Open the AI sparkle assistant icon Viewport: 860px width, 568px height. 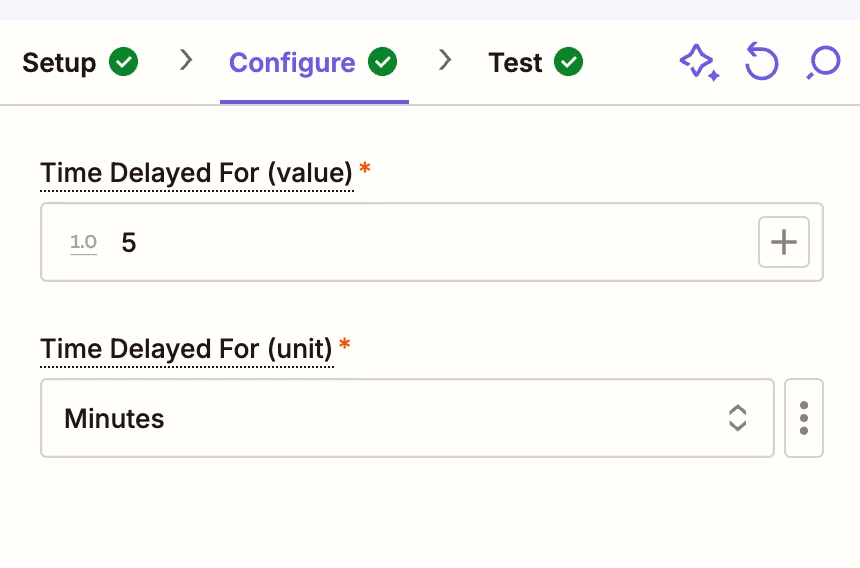point(699,62)
